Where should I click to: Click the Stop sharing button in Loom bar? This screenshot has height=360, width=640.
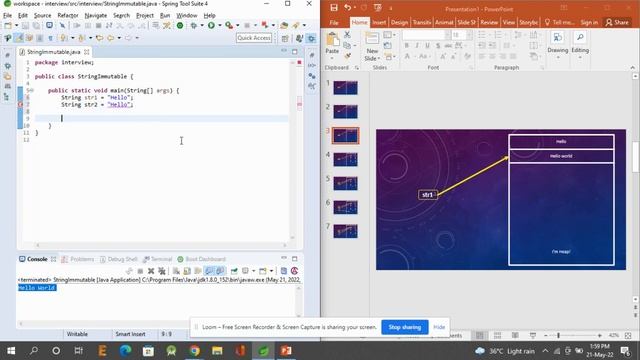click(x=404, y=327)
